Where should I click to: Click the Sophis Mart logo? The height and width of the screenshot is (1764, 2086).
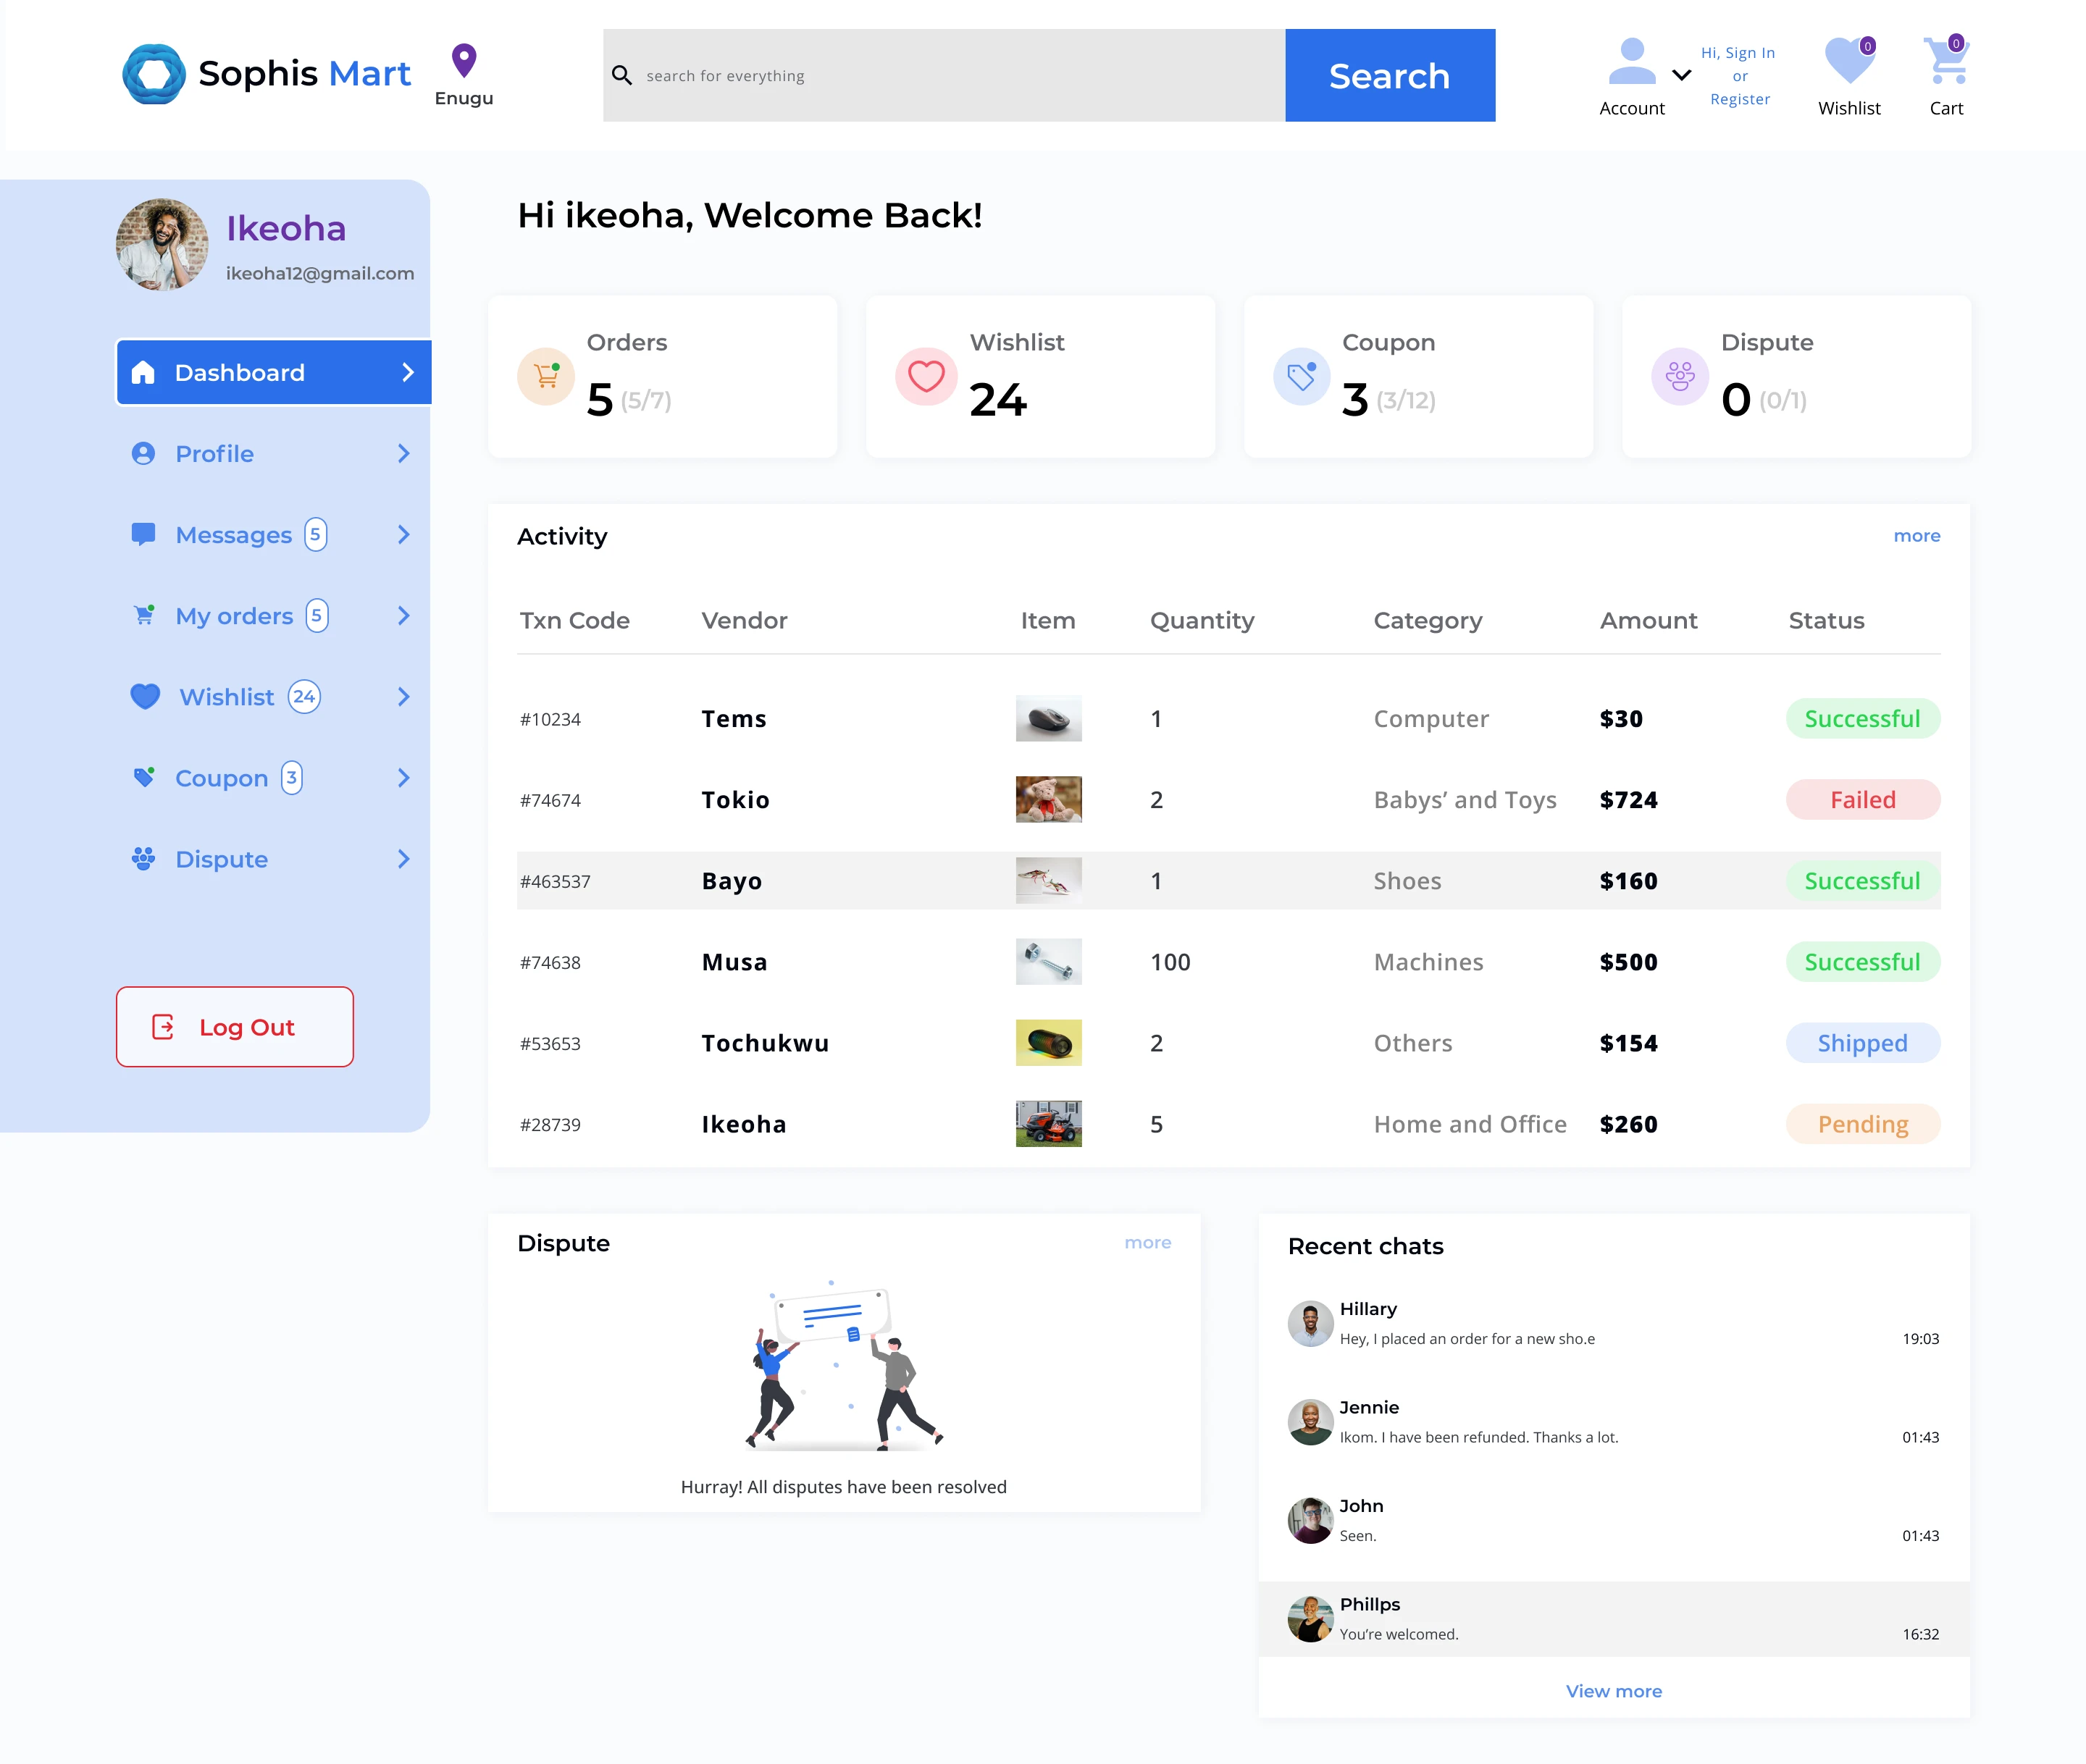click(153, 74)
